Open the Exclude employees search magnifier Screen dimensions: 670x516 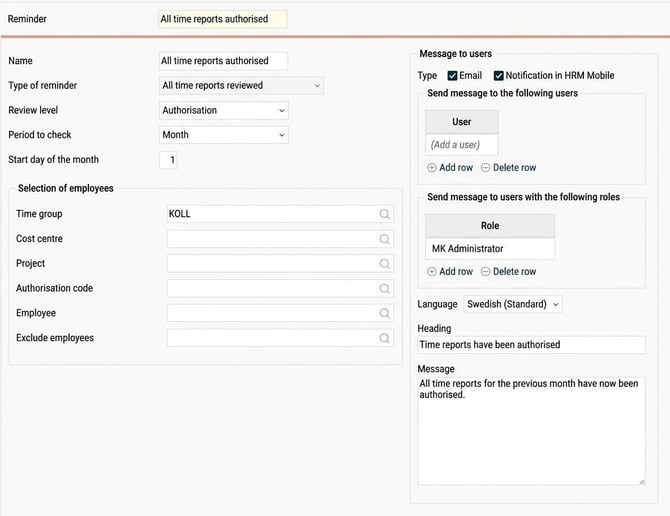[384, 338]
